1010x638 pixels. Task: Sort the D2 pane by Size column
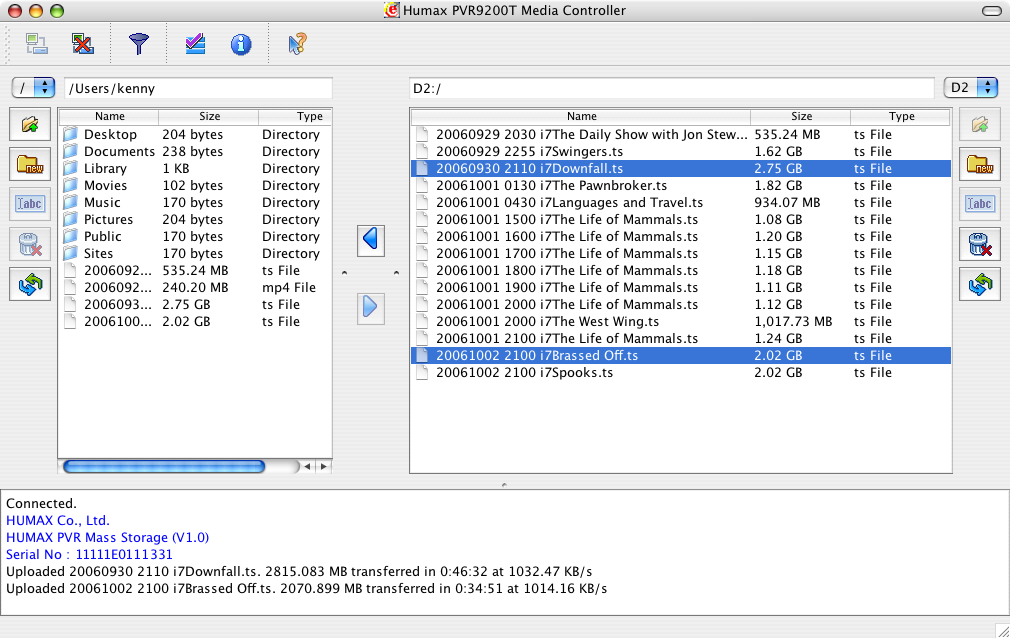tap(801, 117)
